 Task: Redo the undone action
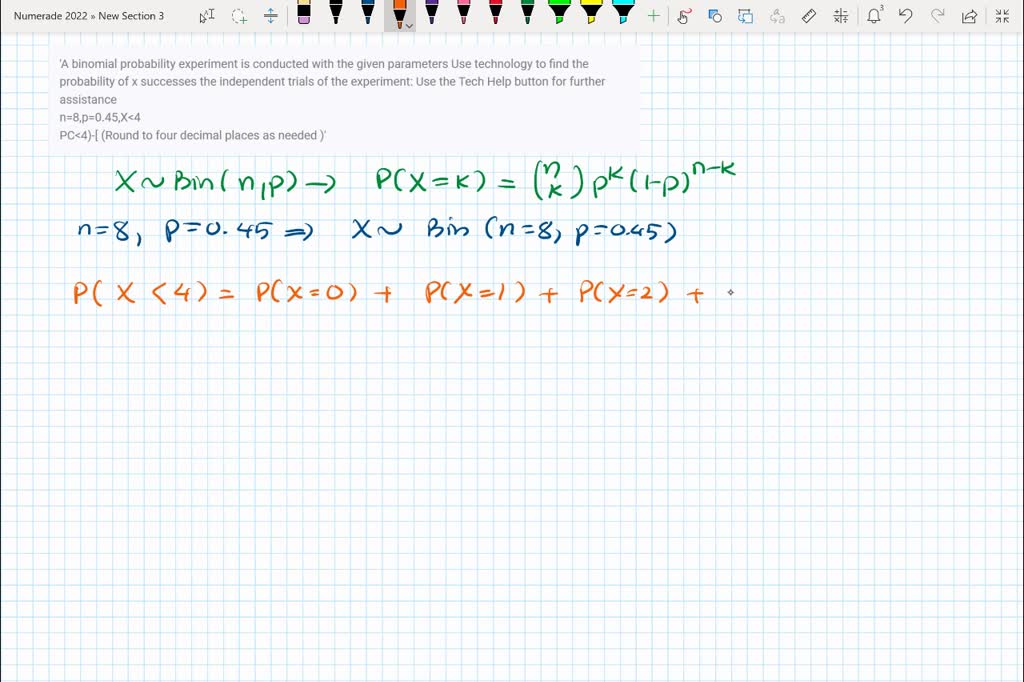coord(937,16)
